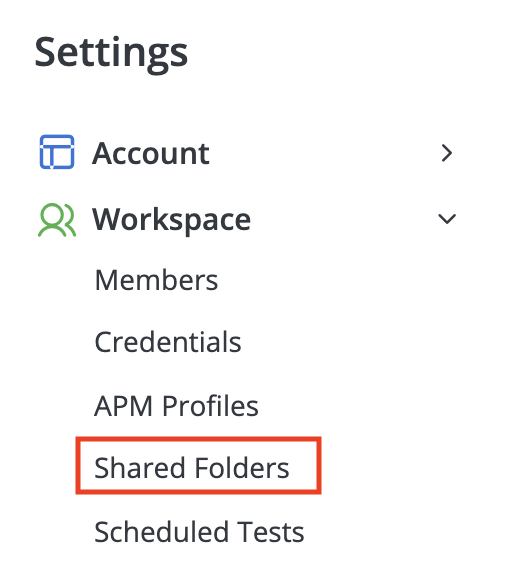Click the word Account next to icon
This screenshot has height=564, width=514.
pyautogui.click(x=151, y=154)
